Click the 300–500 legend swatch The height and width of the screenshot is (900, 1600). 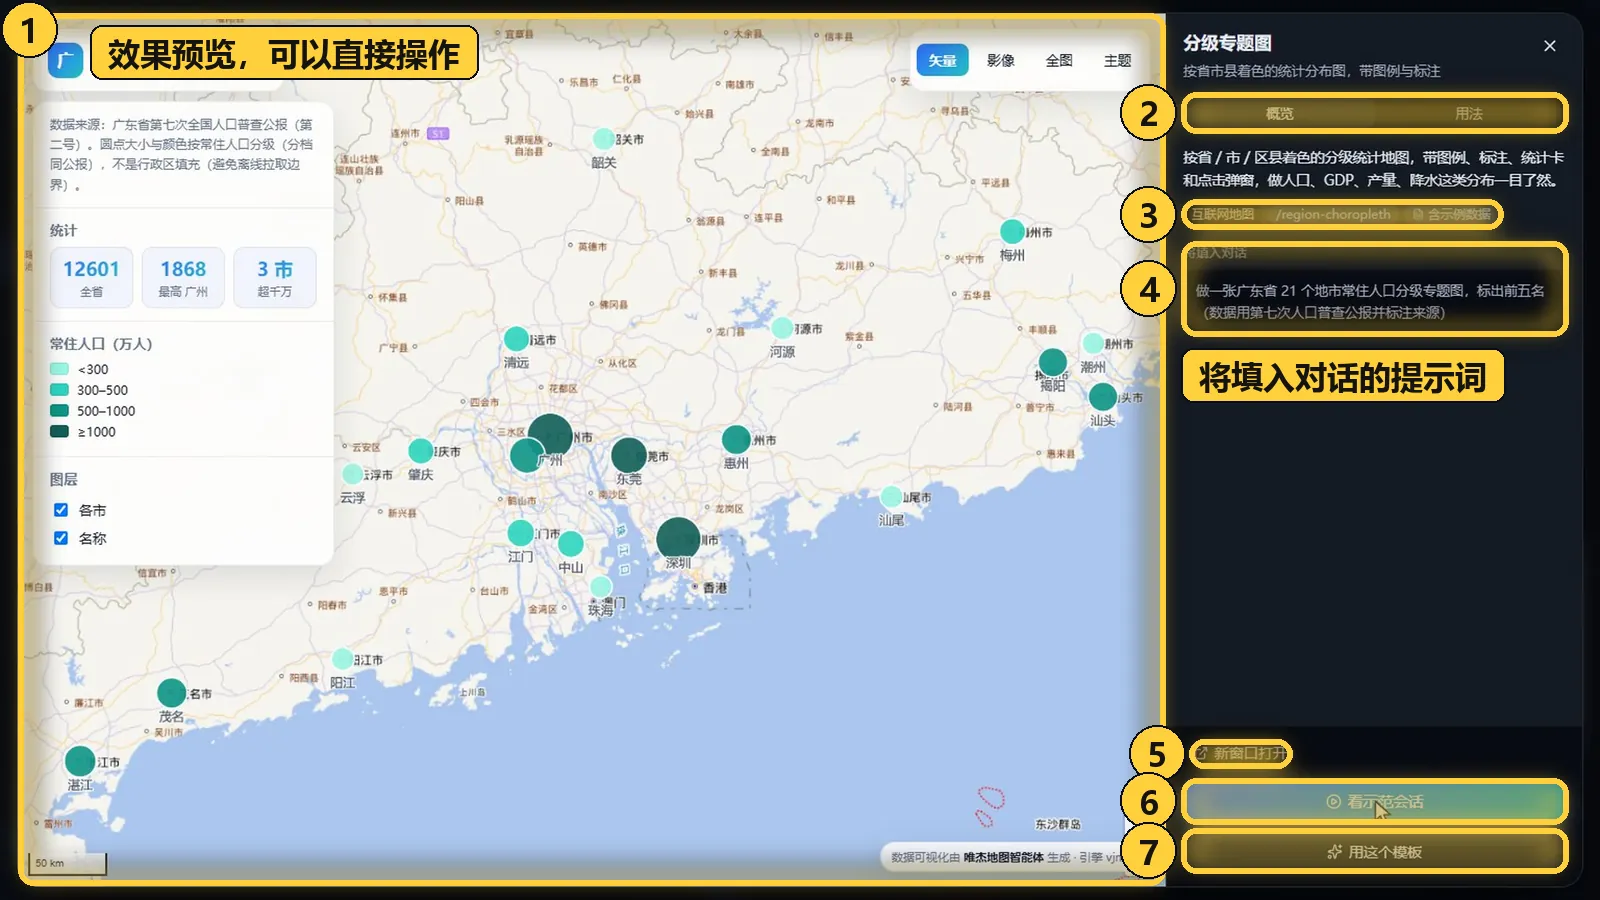point(59,390)
